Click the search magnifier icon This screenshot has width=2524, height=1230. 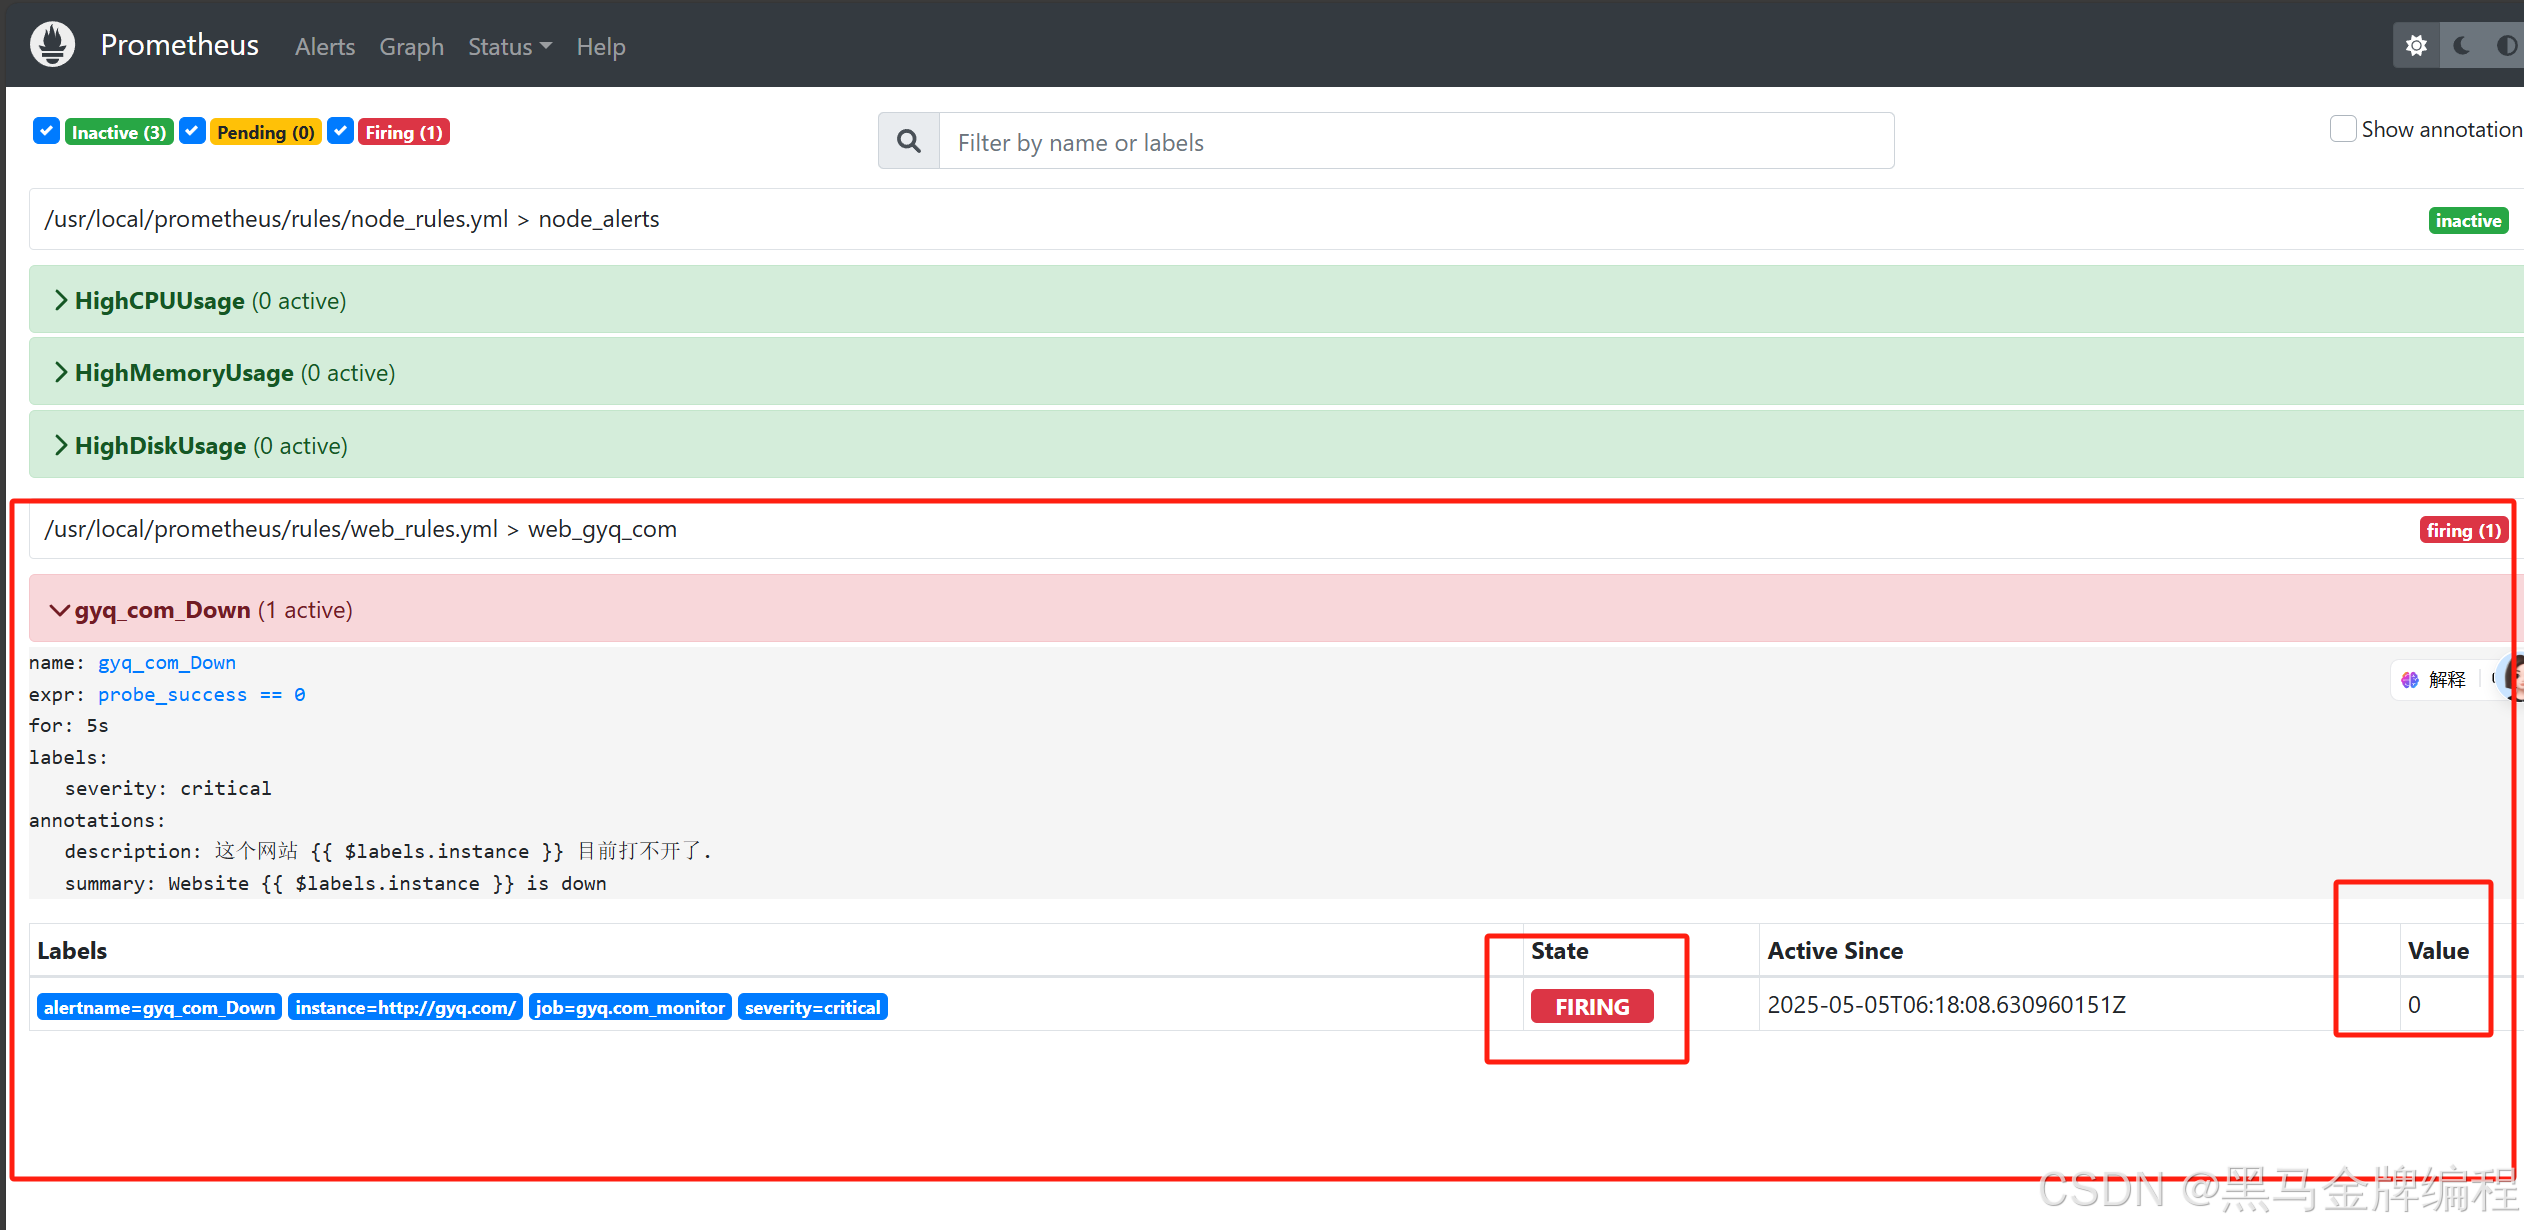pyautogui.click(x=908, y=141)
